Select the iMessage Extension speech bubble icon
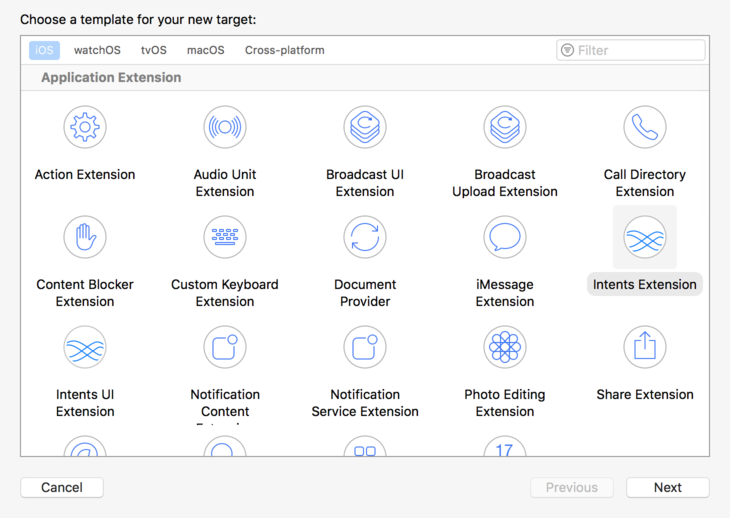The height and width of the screenshot is (518, 730). click(505, 238)
